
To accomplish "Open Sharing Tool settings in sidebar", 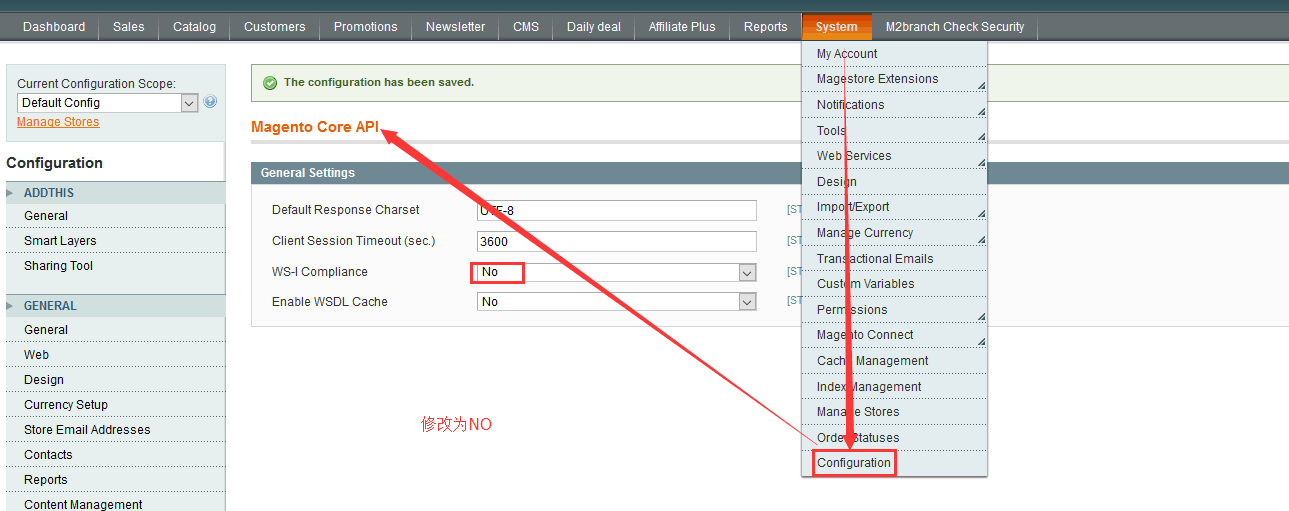I will coord(58,266).
